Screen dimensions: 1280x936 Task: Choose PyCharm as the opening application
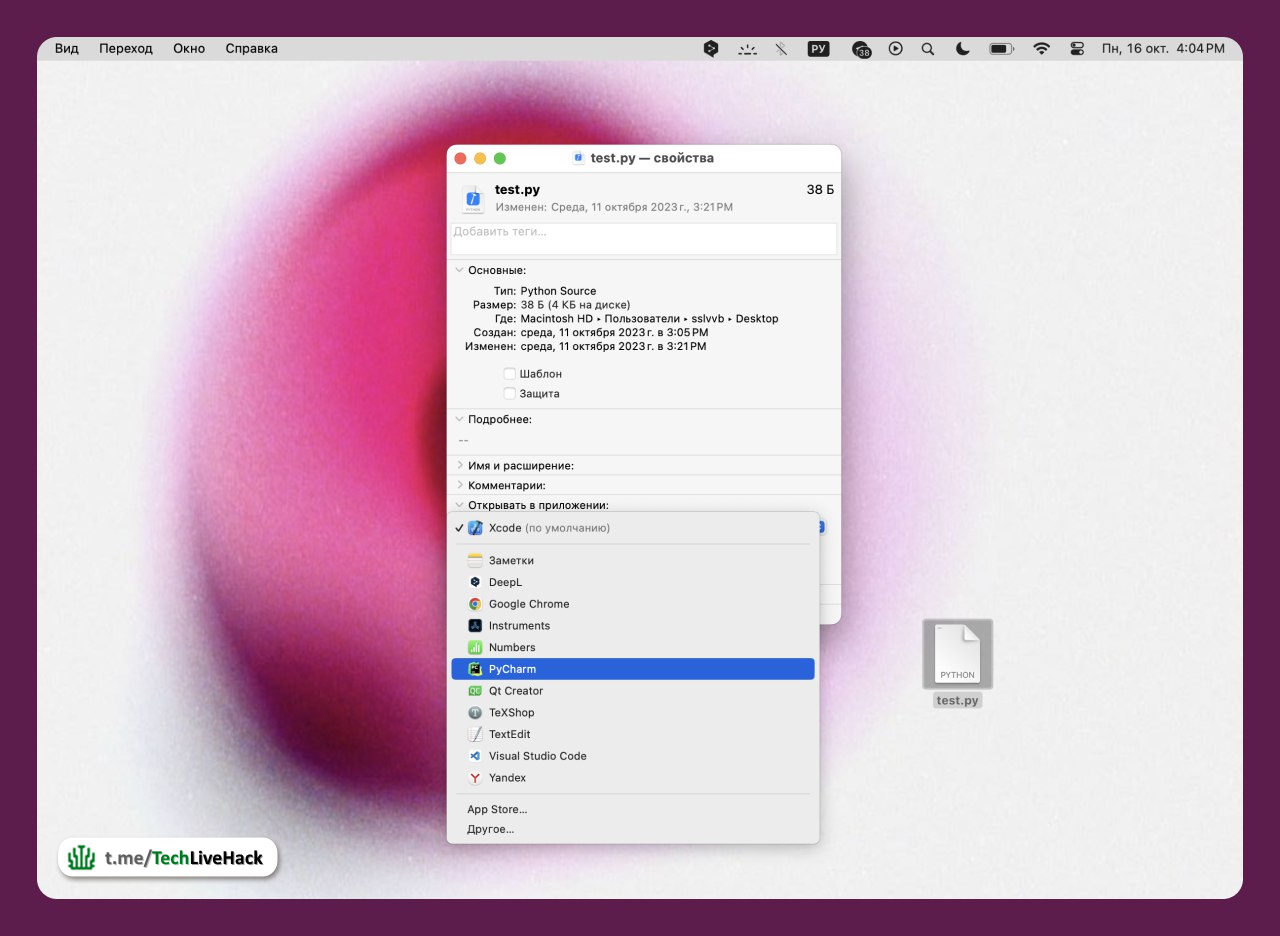[633, 669]
